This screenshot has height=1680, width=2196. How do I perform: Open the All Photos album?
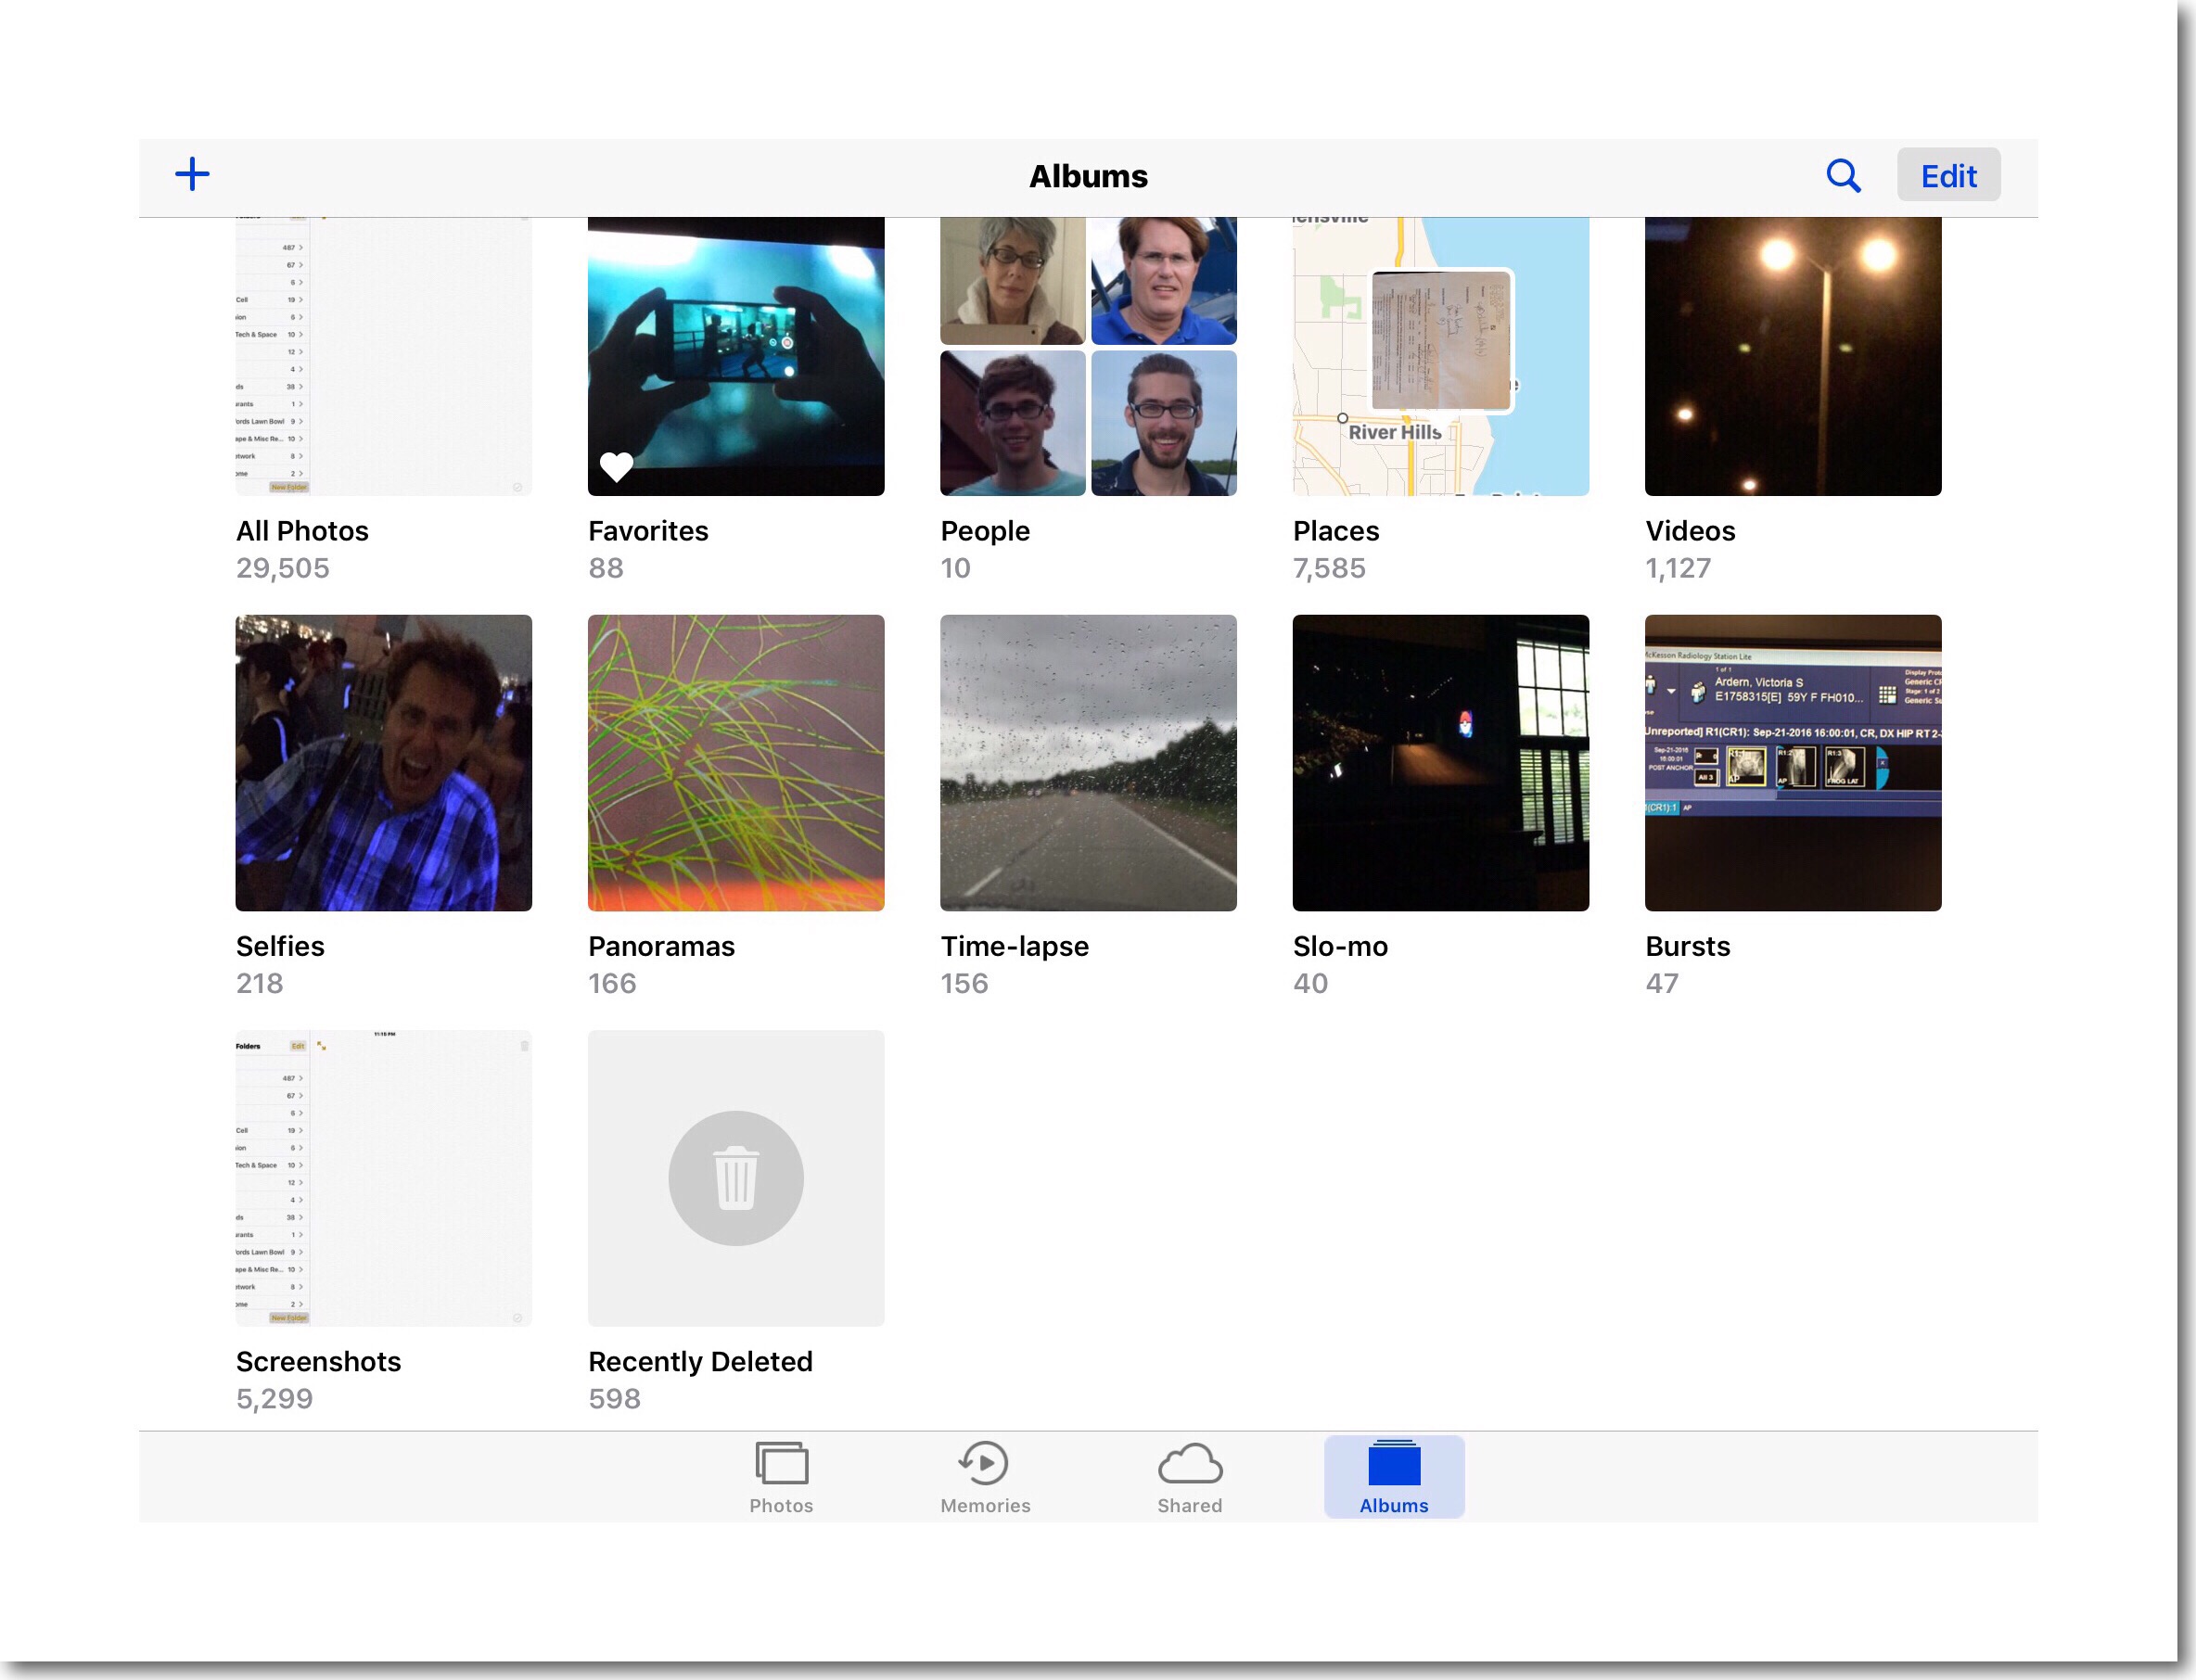383,355
